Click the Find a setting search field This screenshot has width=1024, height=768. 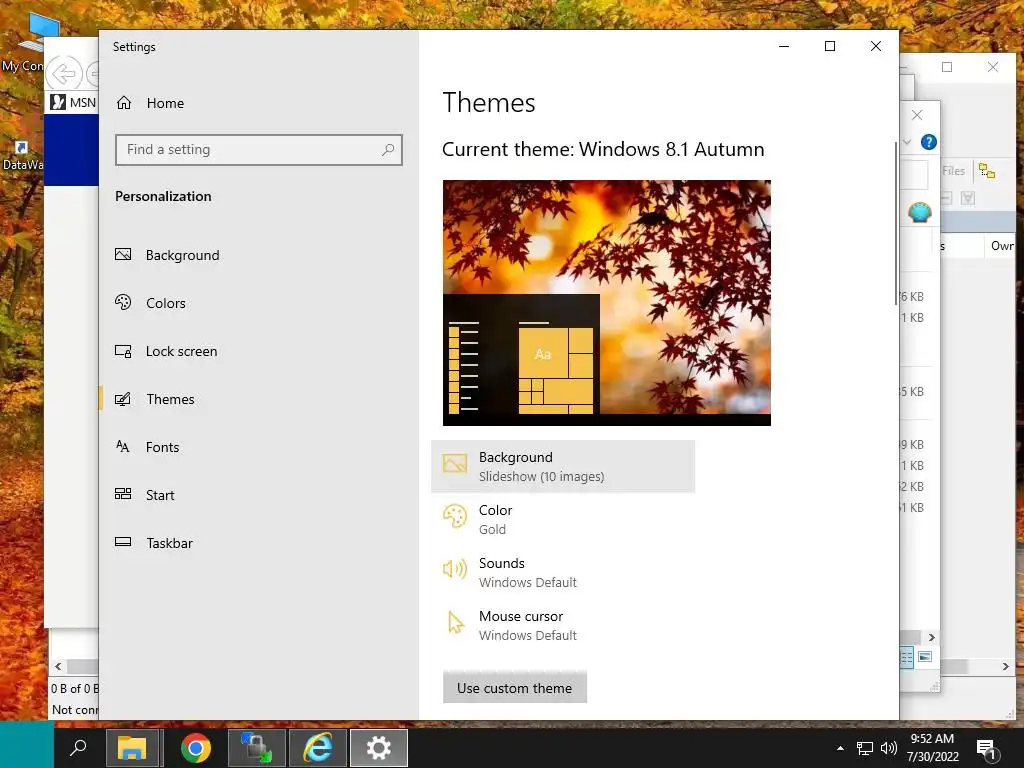pos(259,150)
